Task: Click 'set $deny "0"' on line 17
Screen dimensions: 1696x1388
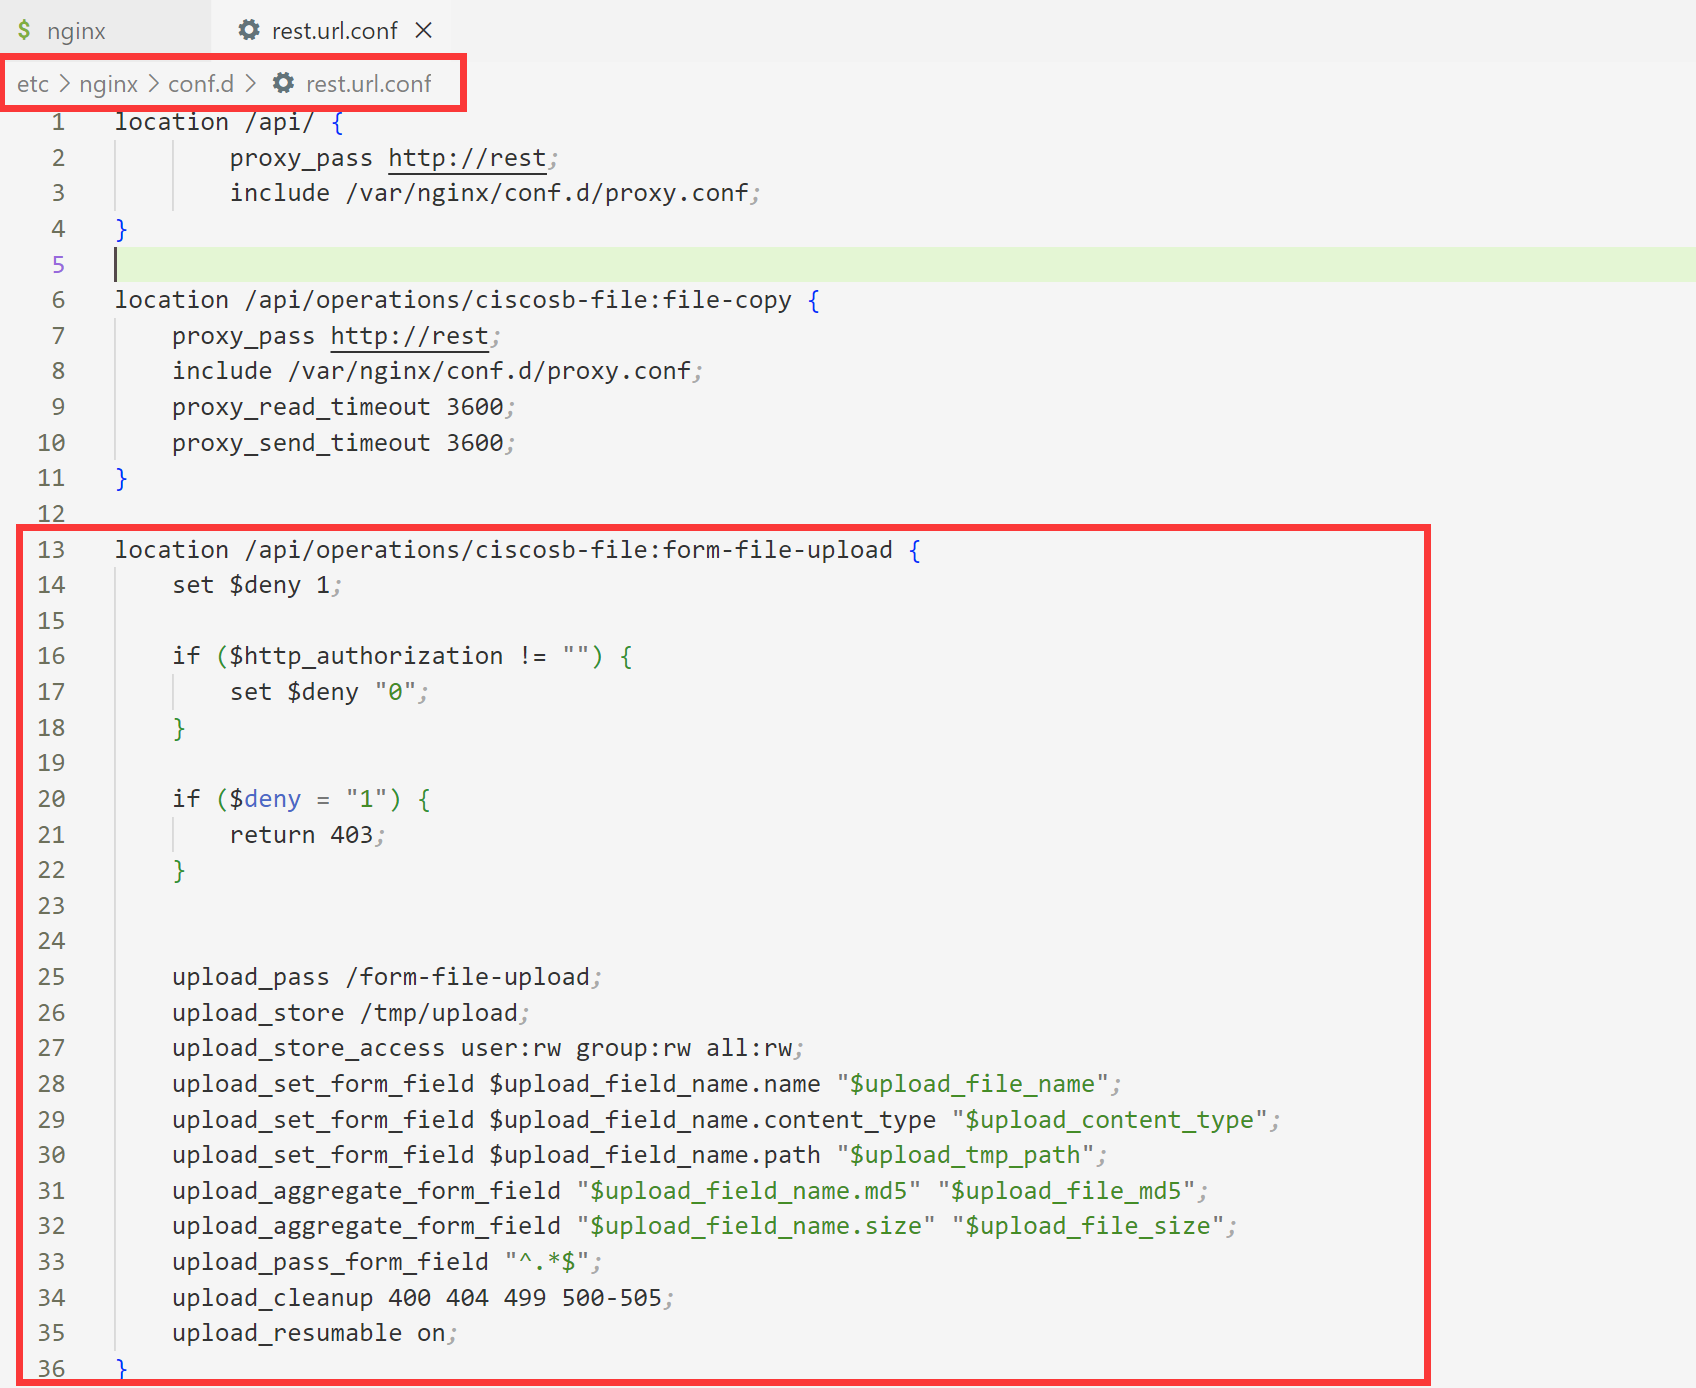Action: [x=323, y=692]
